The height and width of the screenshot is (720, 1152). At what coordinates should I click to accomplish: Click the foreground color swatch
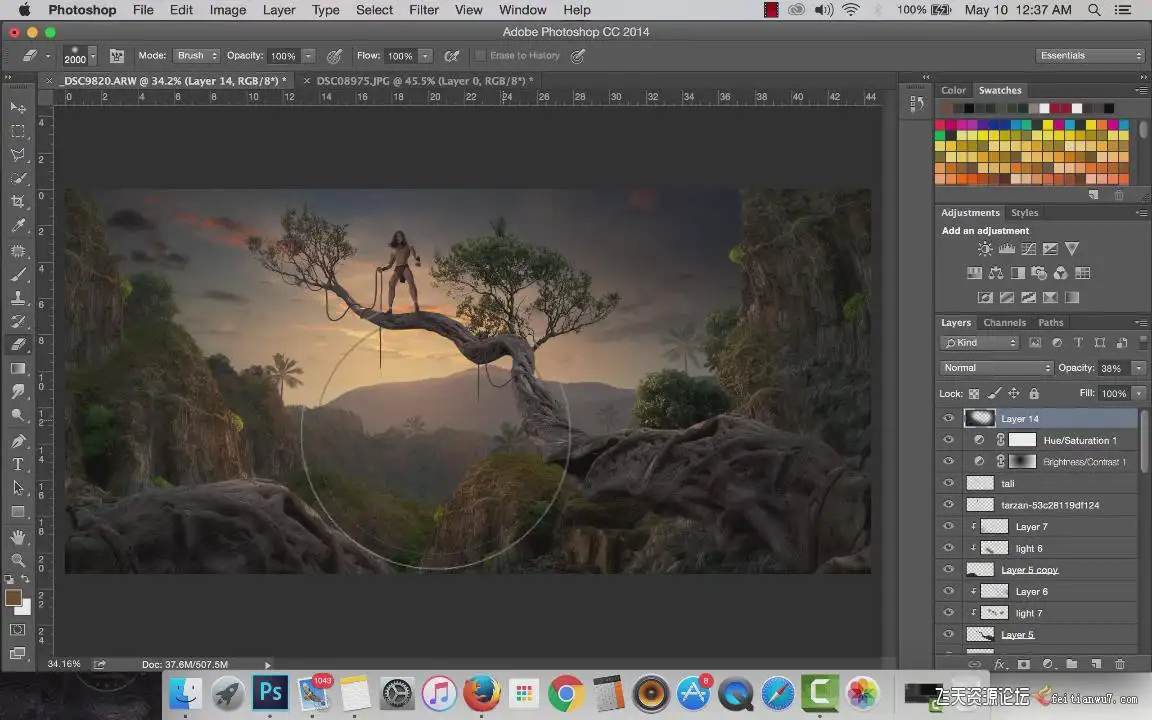coord(13,597)
